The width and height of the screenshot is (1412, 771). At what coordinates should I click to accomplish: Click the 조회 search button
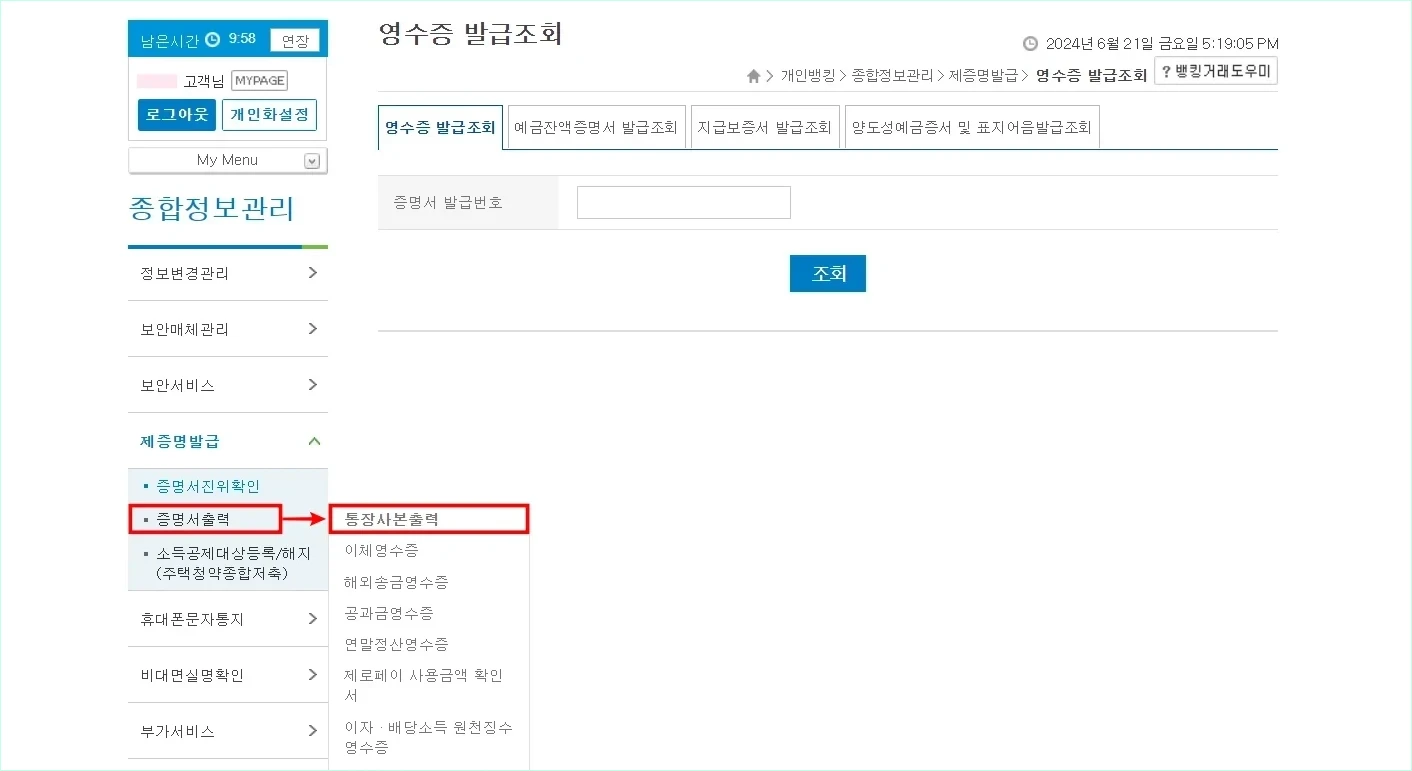[x=827, y=272]
